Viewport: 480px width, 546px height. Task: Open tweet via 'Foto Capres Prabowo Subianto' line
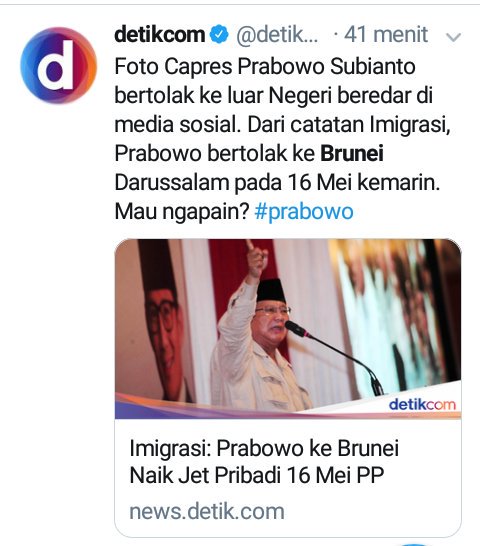tap(265, 66)
